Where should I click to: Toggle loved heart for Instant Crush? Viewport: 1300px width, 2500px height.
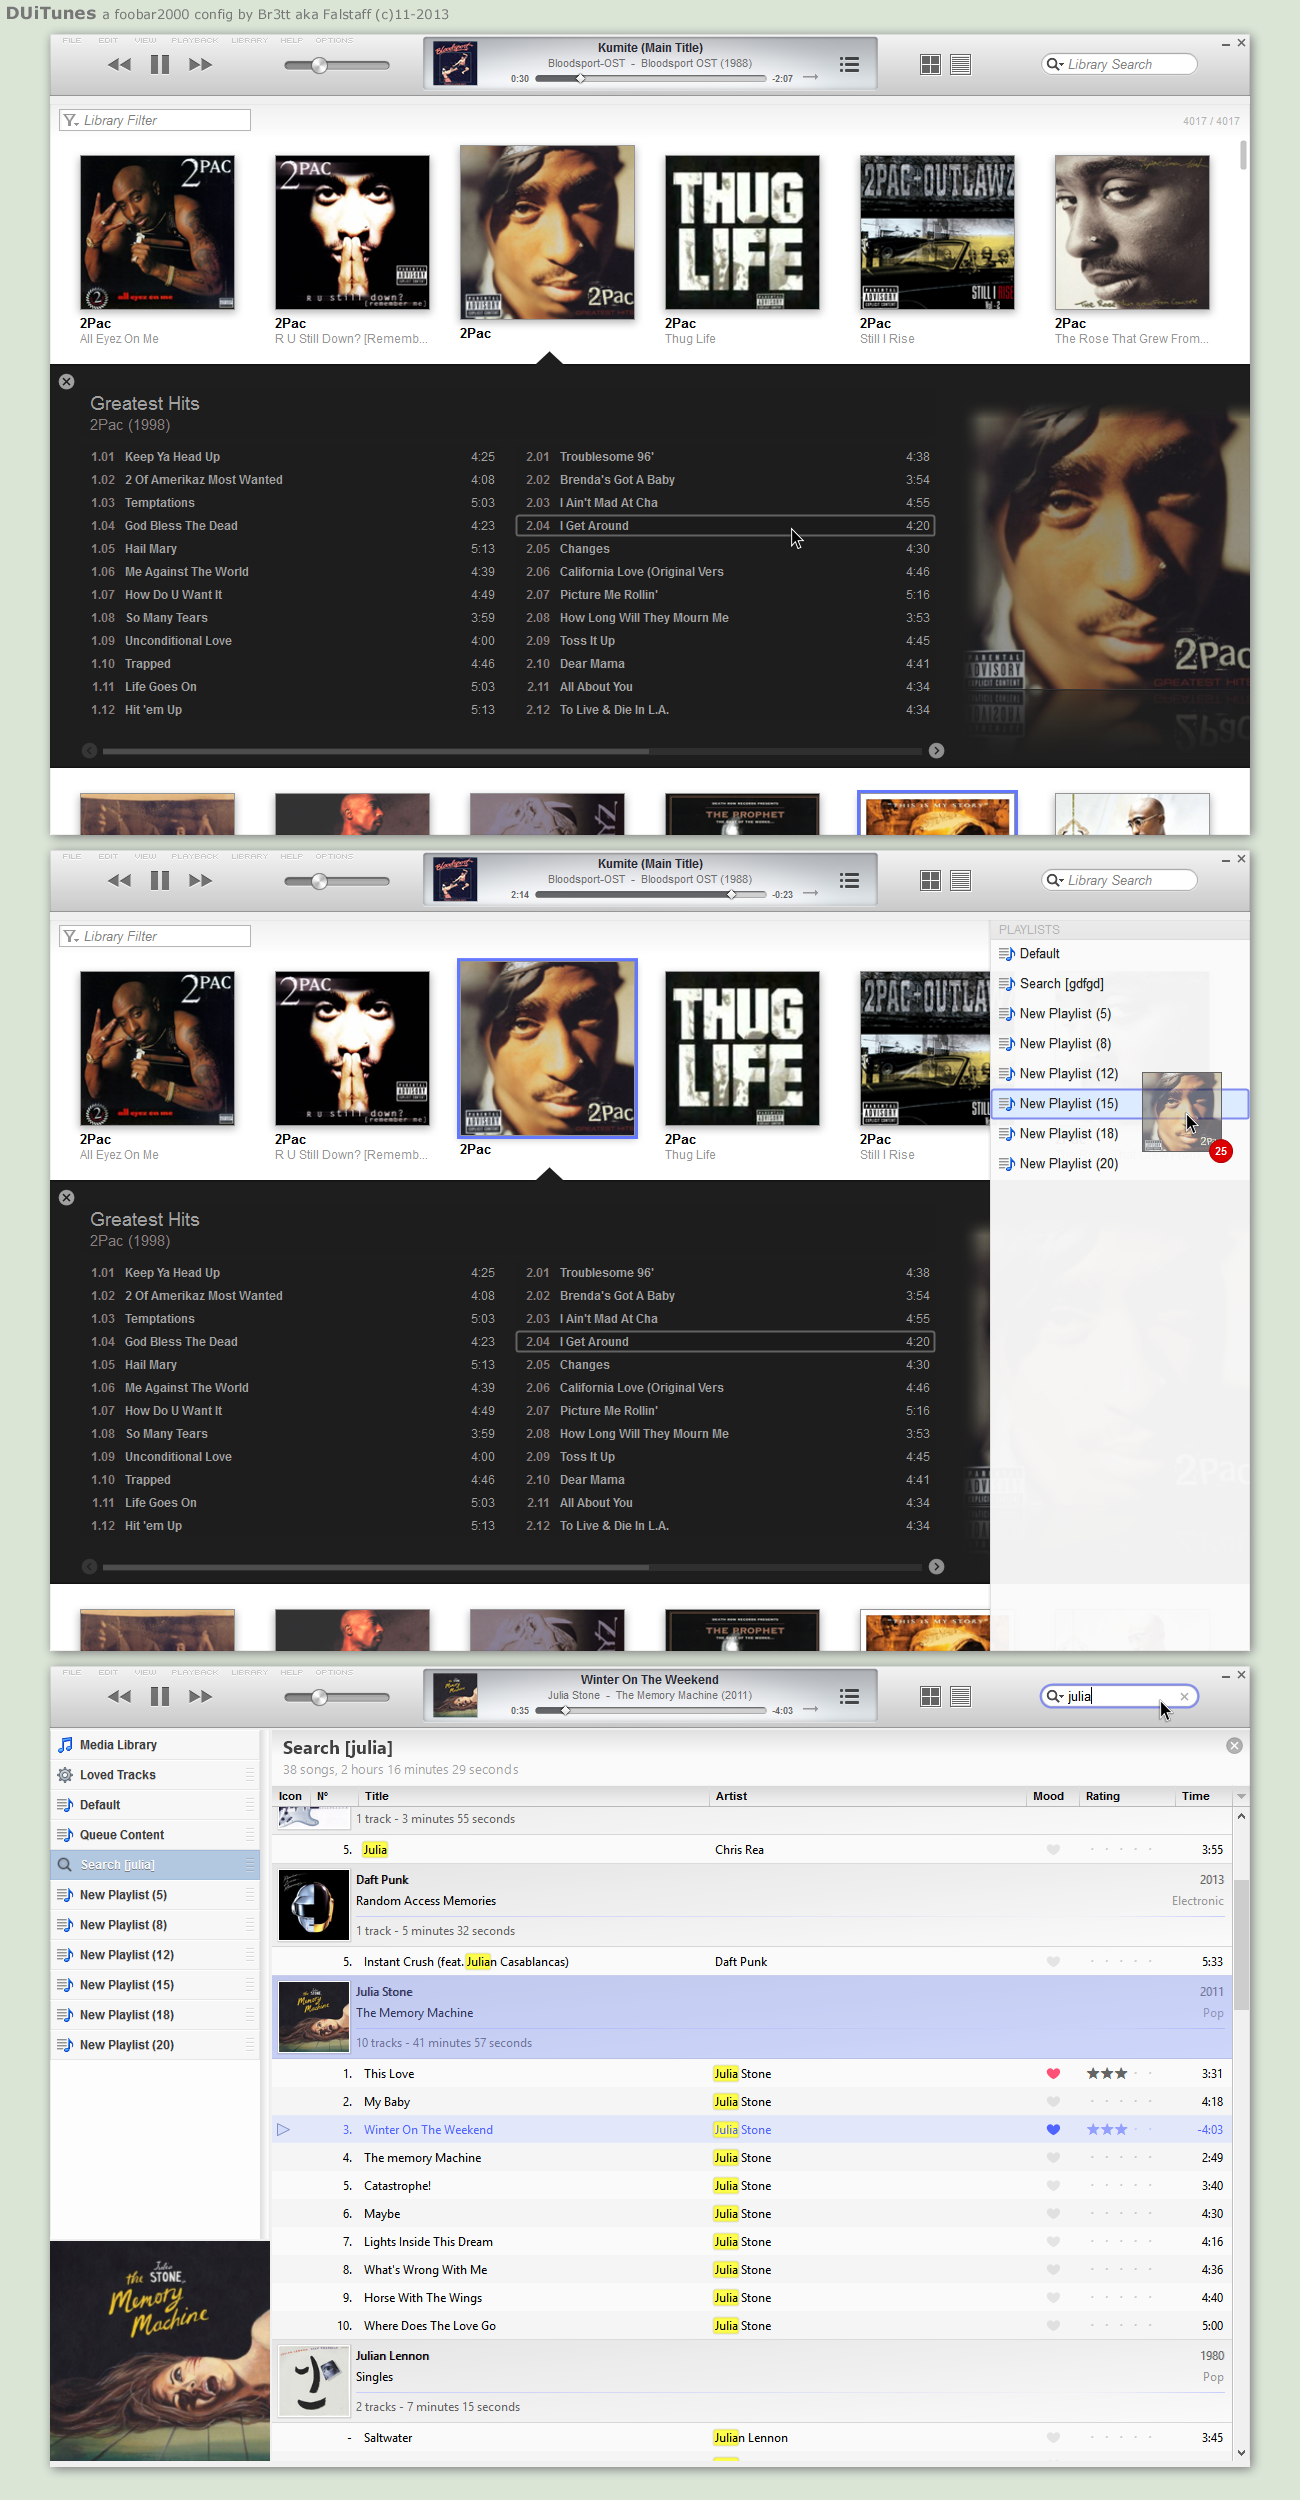[x=1053, y=1962]
